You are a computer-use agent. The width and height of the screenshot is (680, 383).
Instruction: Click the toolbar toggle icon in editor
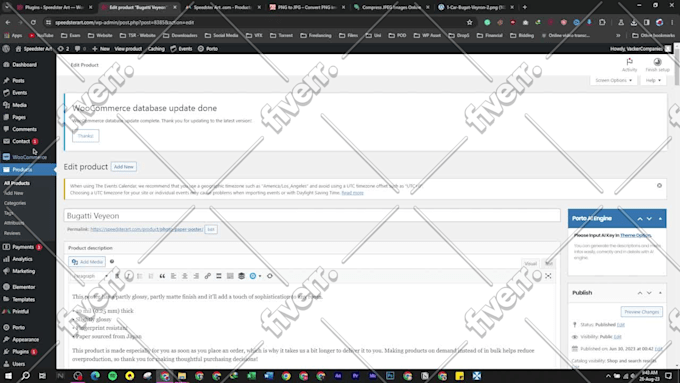pos(230,276)
